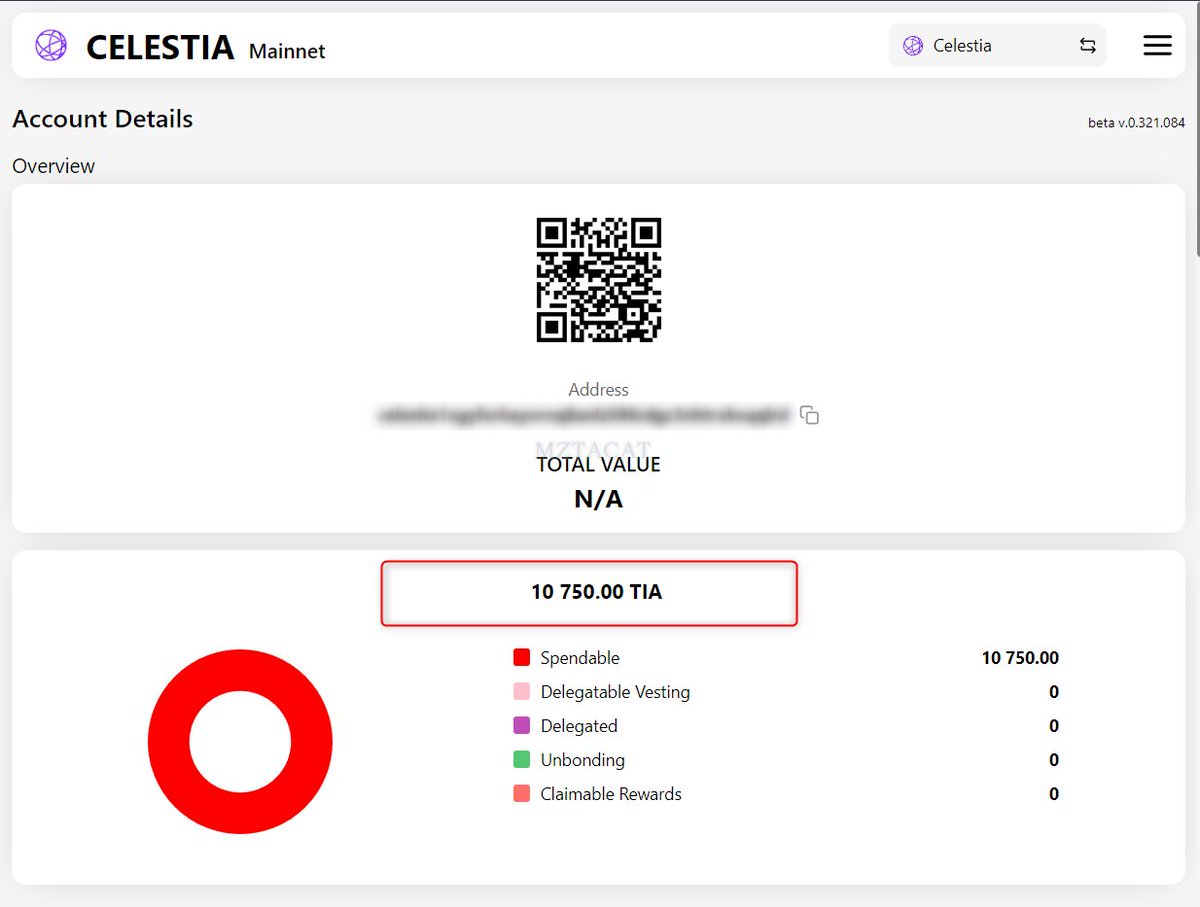Click the Claimable Rewards color swatch
Screen dimensions: 1200x907
point(521,794)
